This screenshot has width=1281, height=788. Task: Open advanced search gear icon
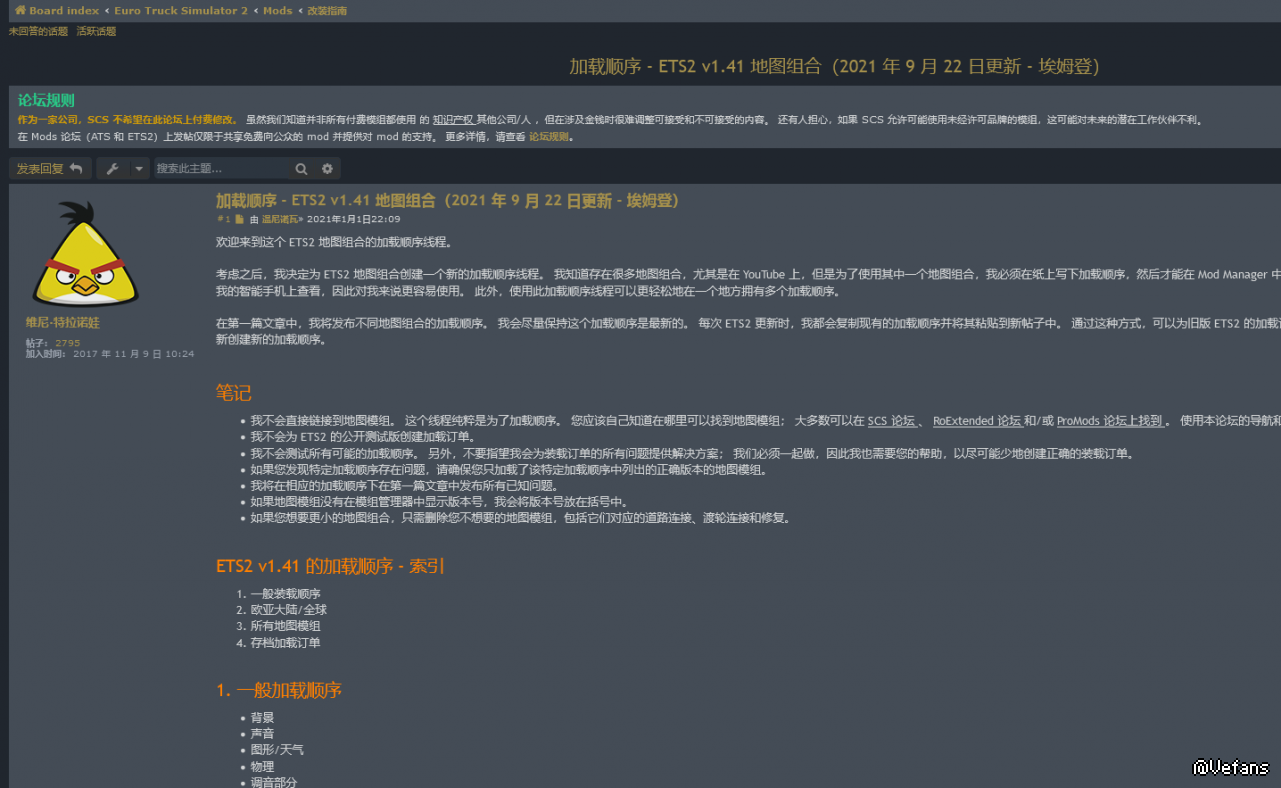pyautogui.click(x=326, y=169)
